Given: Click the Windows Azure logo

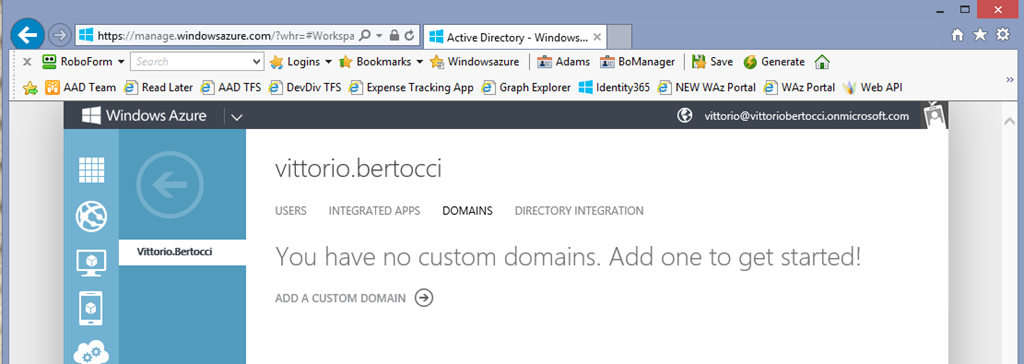Looking at the screenshot, I should [144, 116].
